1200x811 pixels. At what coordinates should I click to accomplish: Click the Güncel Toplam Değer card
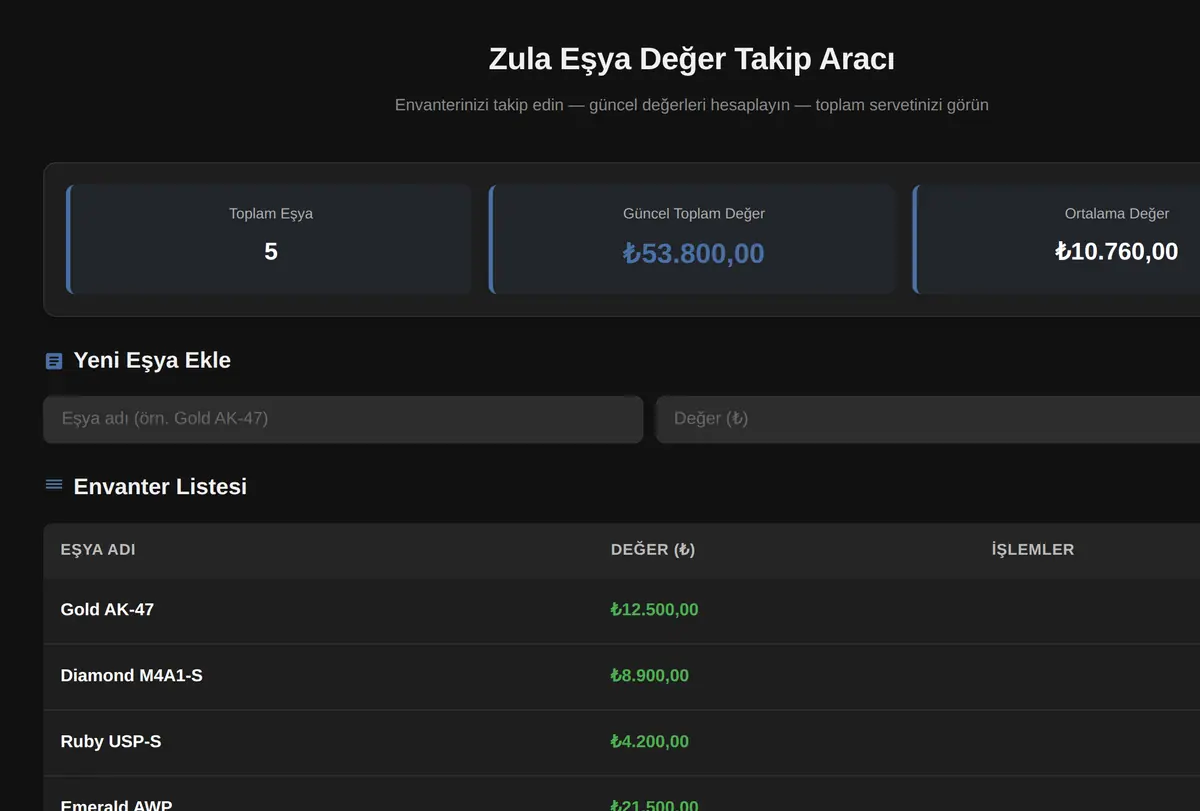pos(692,239)
